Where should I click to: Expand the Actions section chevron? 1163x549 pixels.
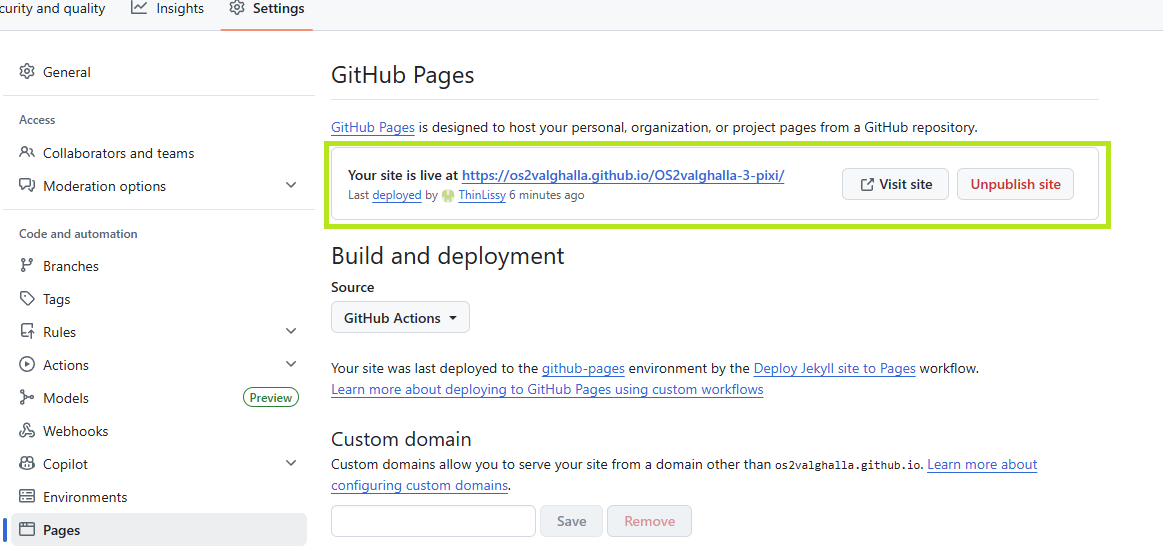coord(291,364)
